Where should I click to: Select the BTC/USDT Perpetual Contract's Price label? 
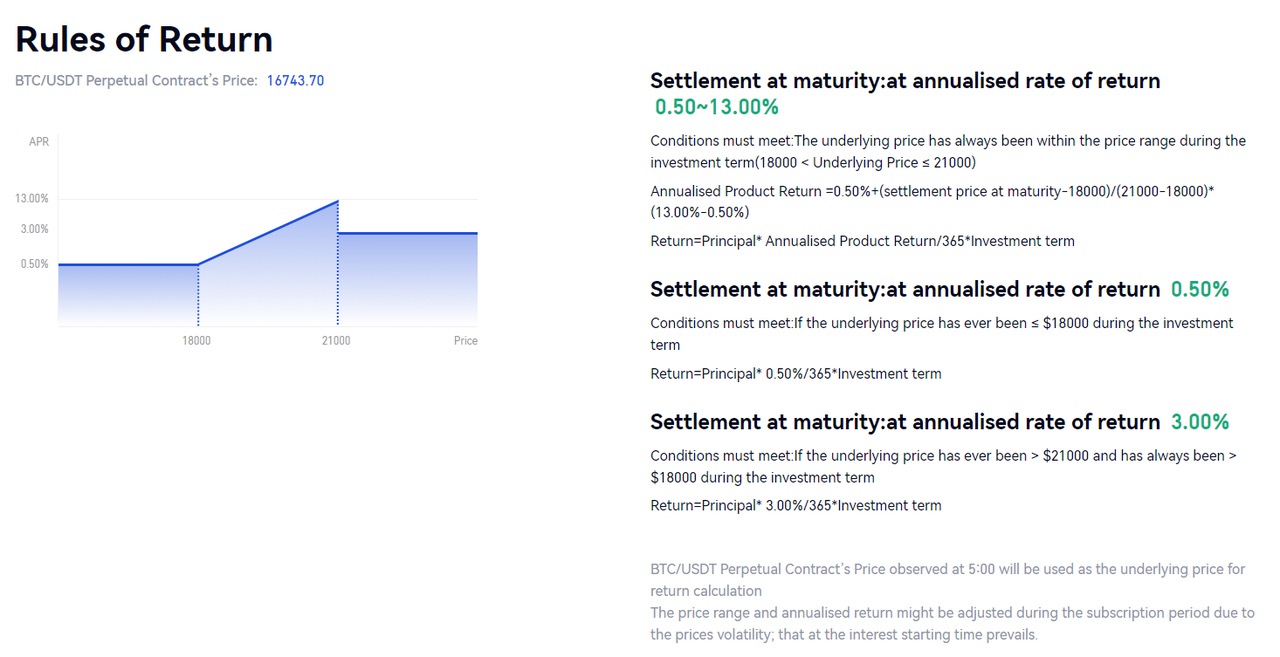136,81
